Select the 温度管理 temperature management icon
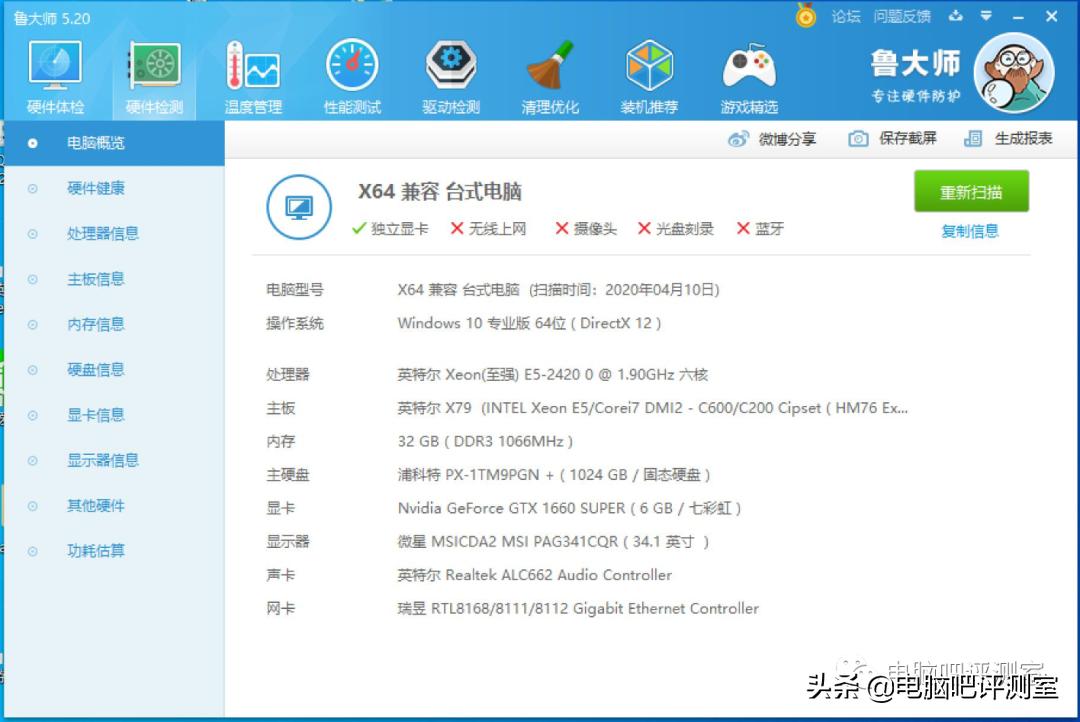The image size is (1080, 722). click(253, 70)
